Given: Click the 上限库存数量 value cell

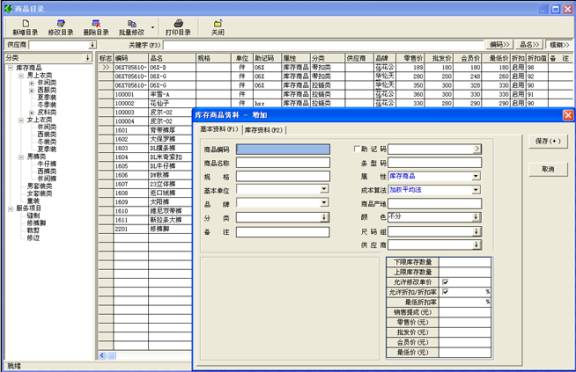Looking at the screenshot, I should [x=465, y=272].
